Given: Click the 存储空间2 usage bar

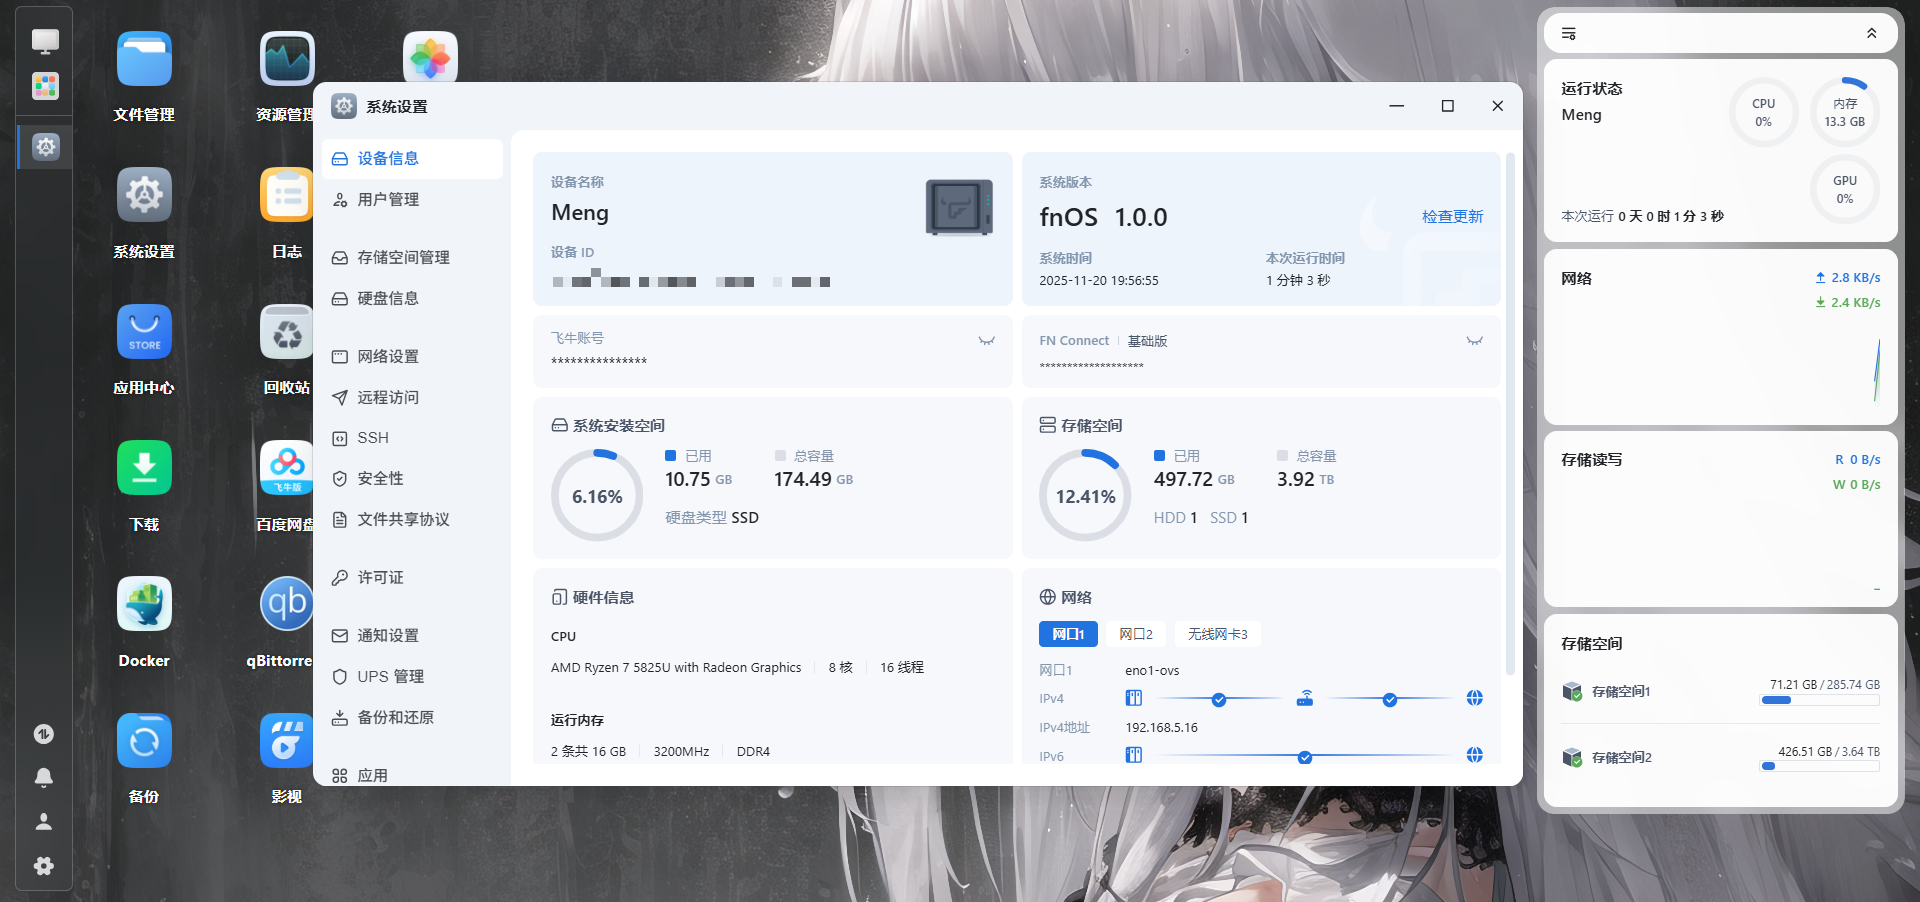Looking at the screenshot, I should pos(1820,766).
